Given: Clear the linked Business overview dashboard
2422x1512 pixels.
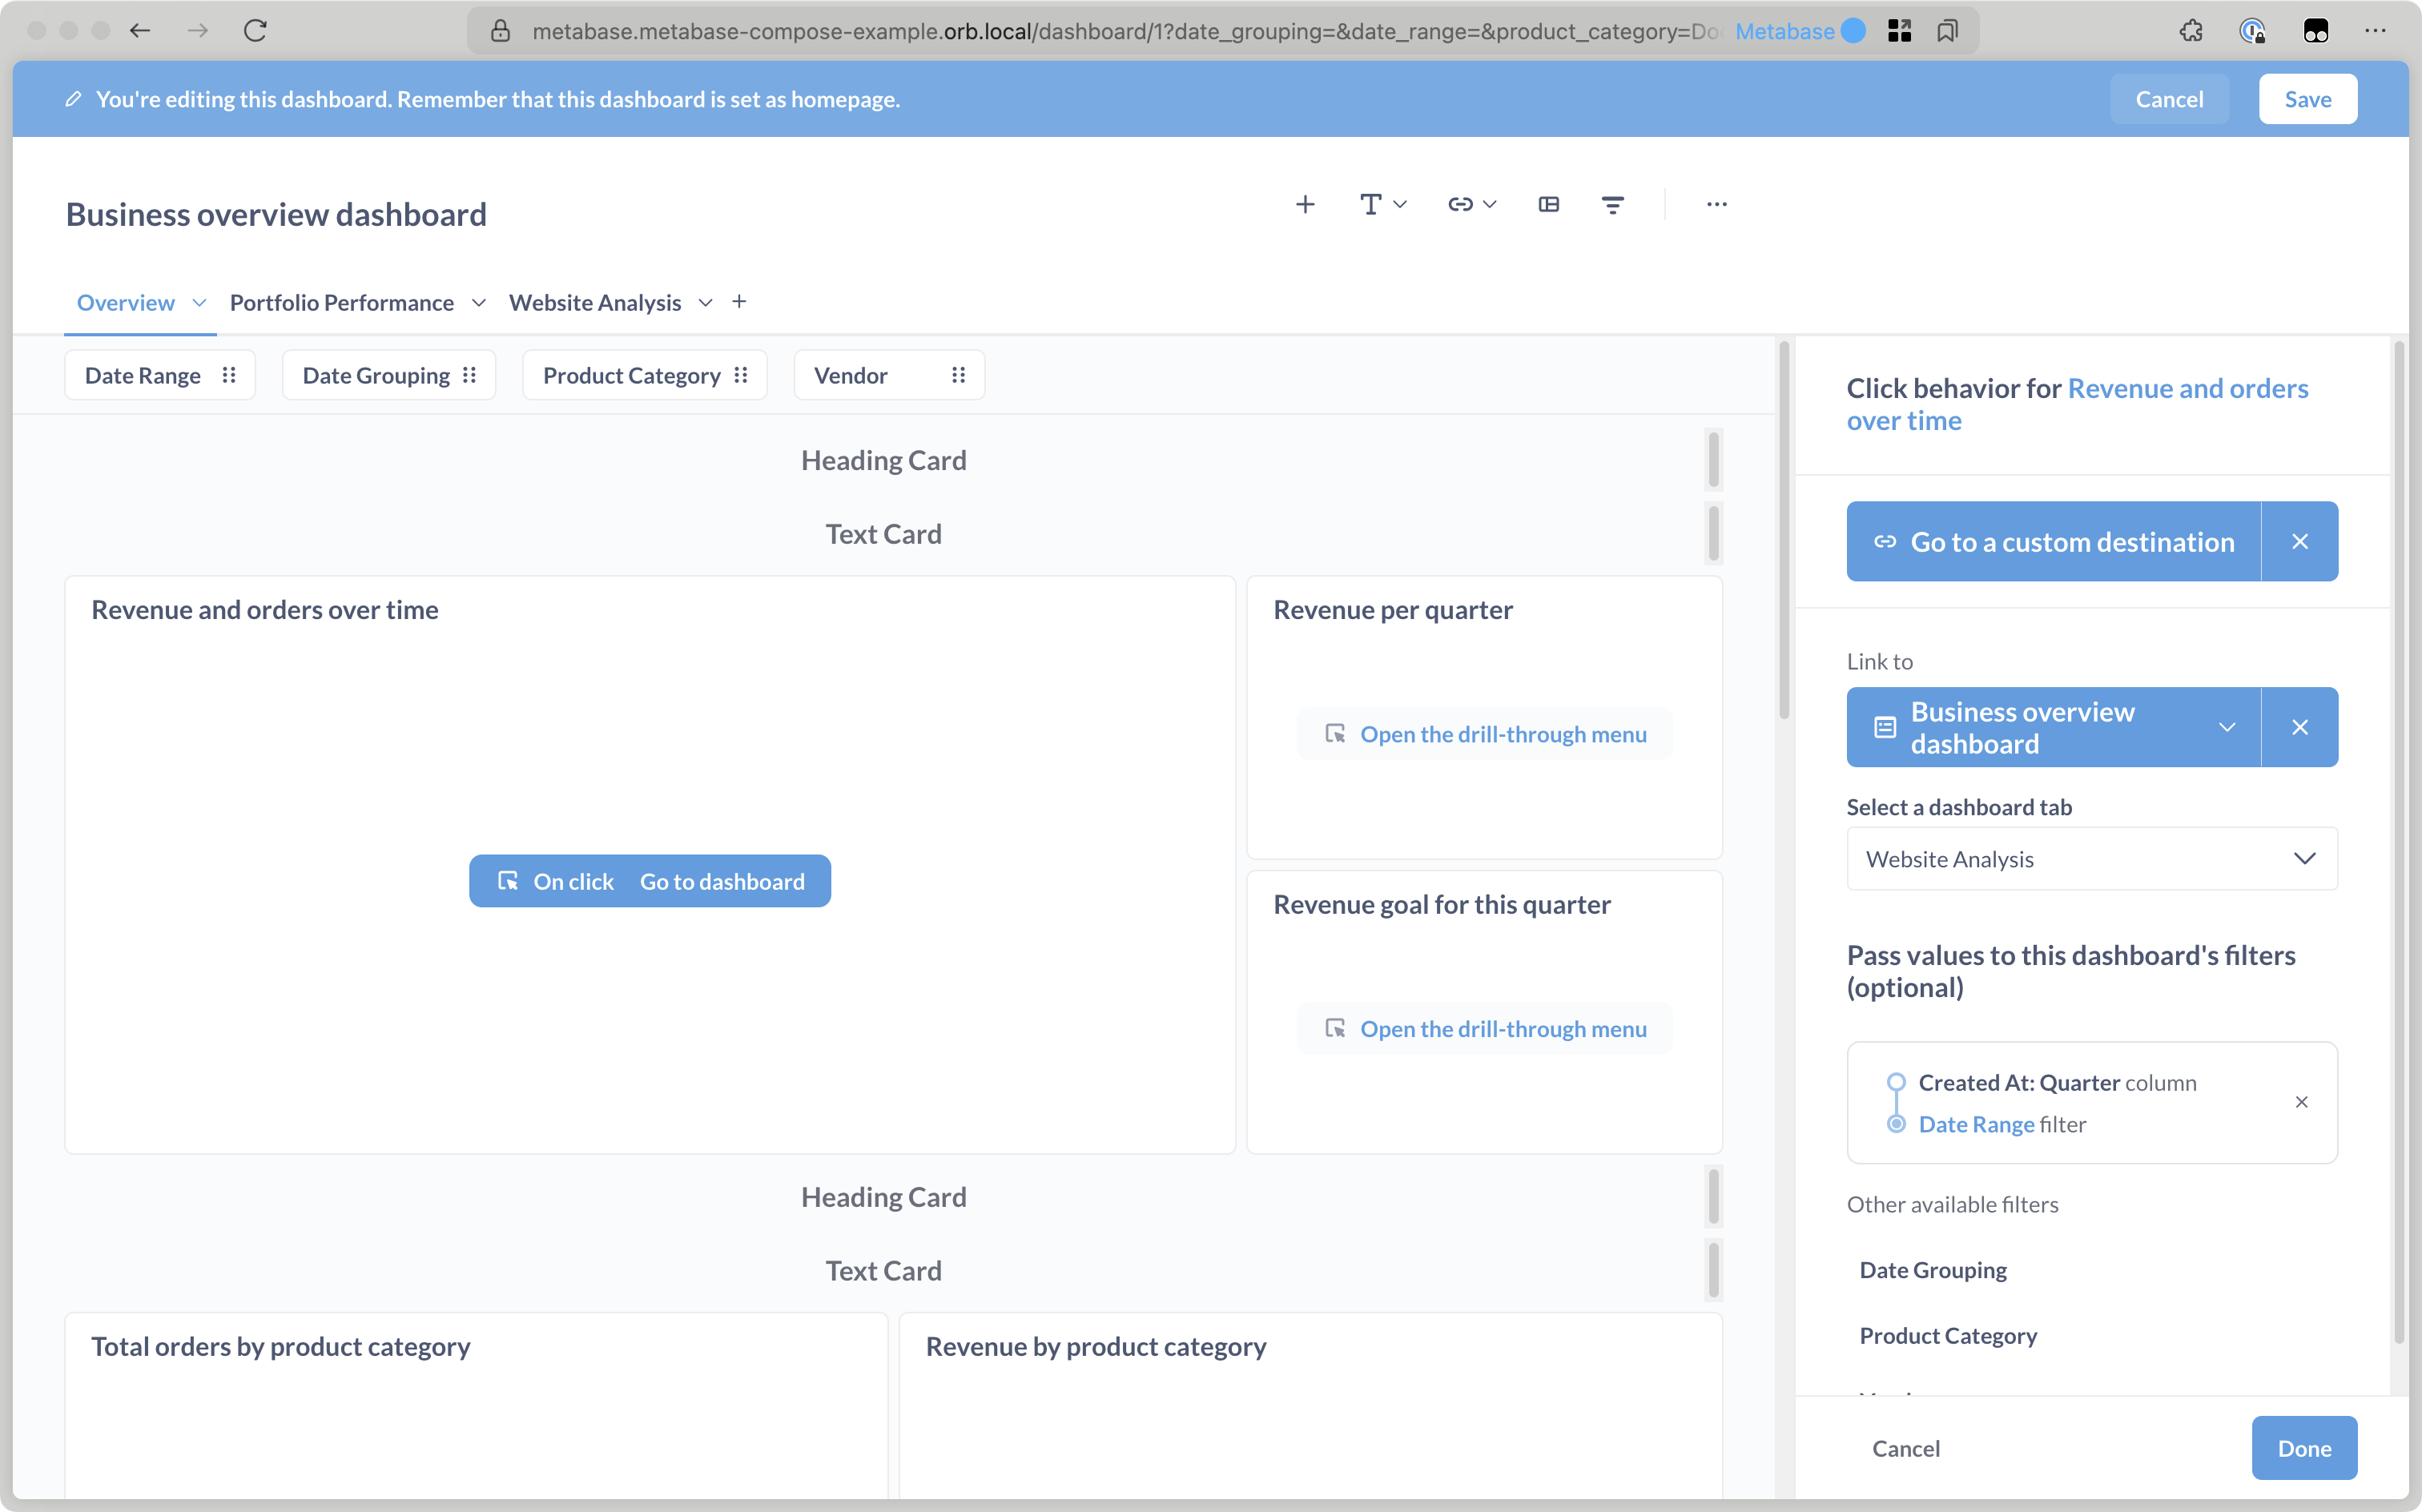Looking at the screenshot, I should [x=2299, y=728].
